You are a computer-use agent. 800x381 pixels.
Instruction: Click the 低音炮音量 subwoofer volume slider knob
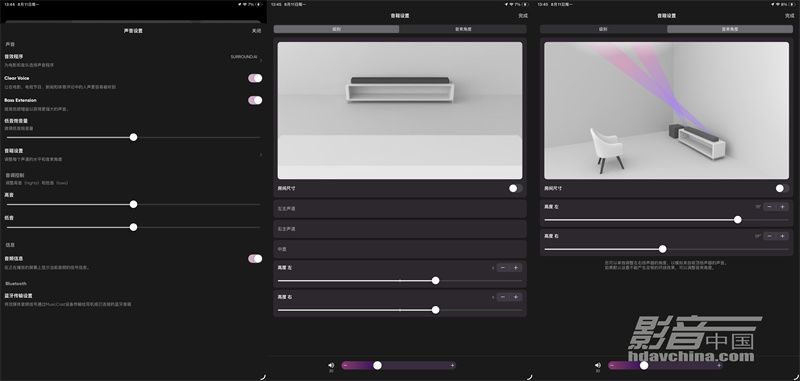133,137
